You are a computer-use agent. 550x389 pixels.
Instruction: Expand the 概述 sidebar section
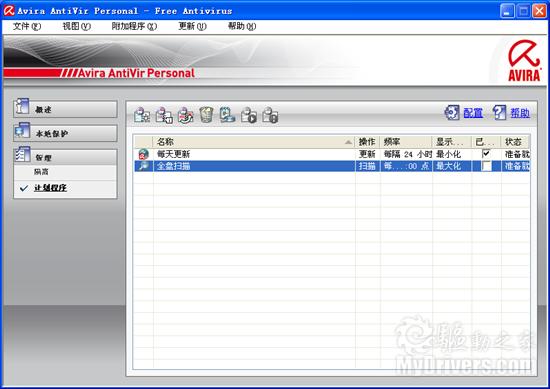65,109
